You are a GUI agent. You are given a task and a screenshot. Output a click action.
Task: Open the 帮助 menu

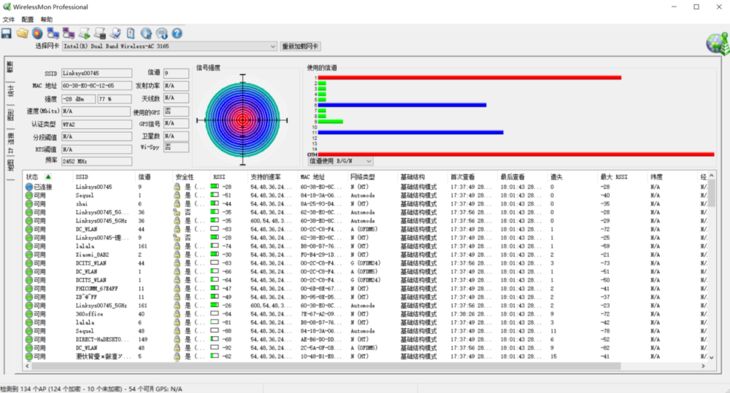(x=47, y=20)
